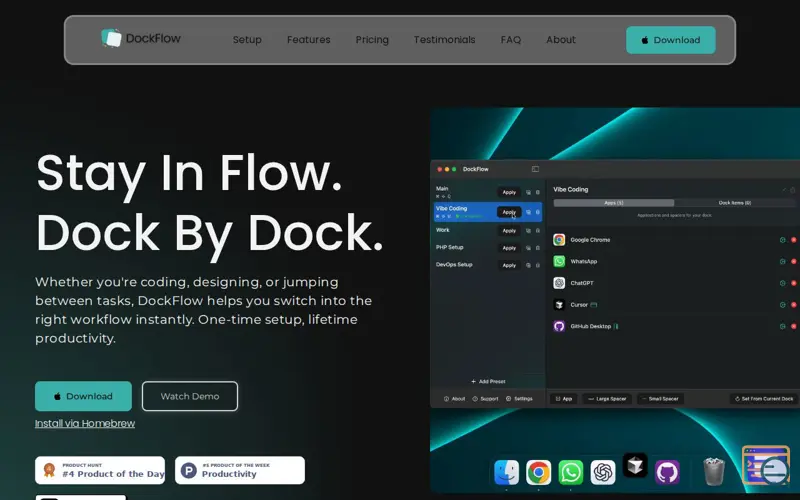
Task: Toggle the sidebar icon in DockFlow title bar
Action: [x=535, y=169]
